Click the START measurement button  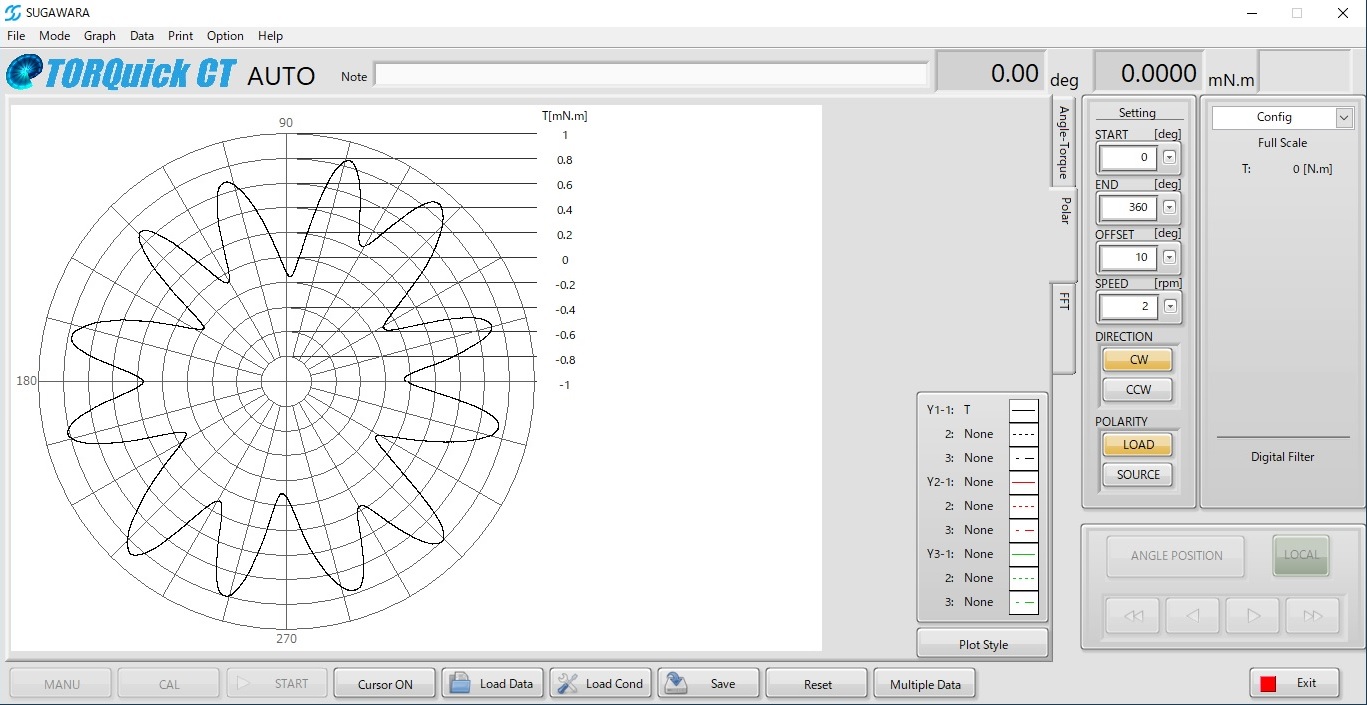tap(277, 684)
